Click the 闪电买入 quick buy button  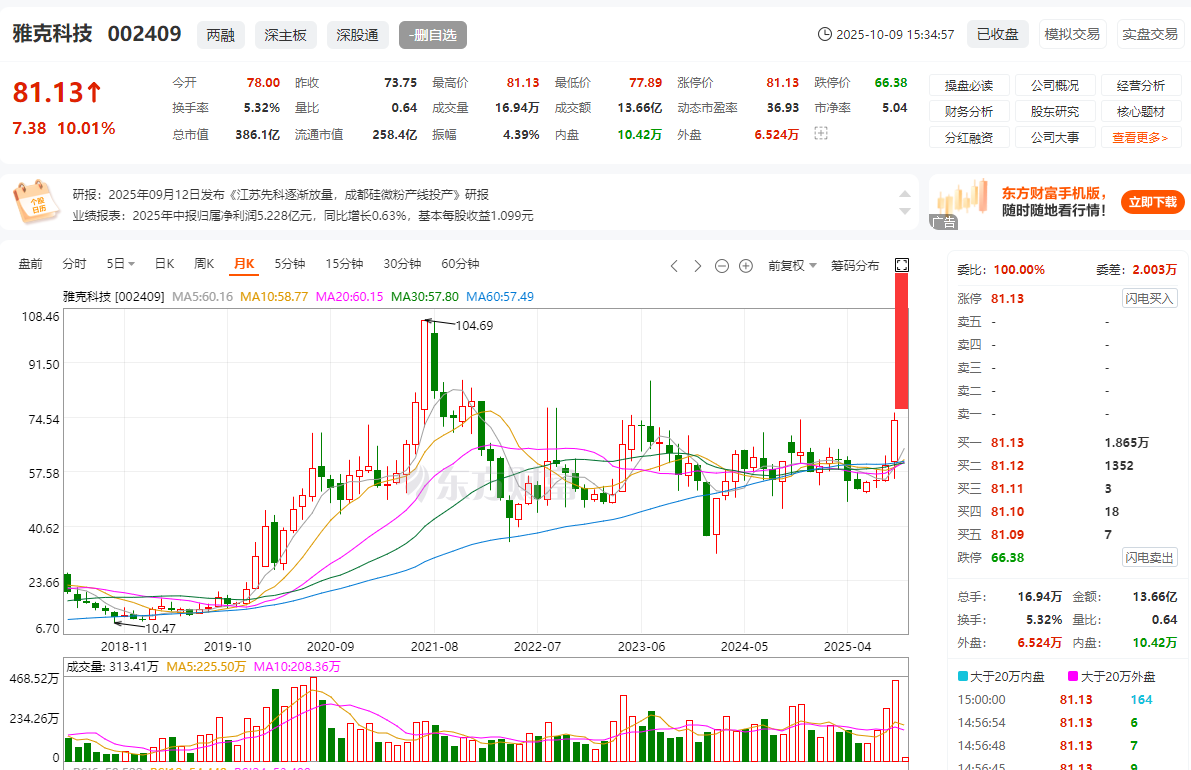pyautogui.click(x=1149, y=298)
